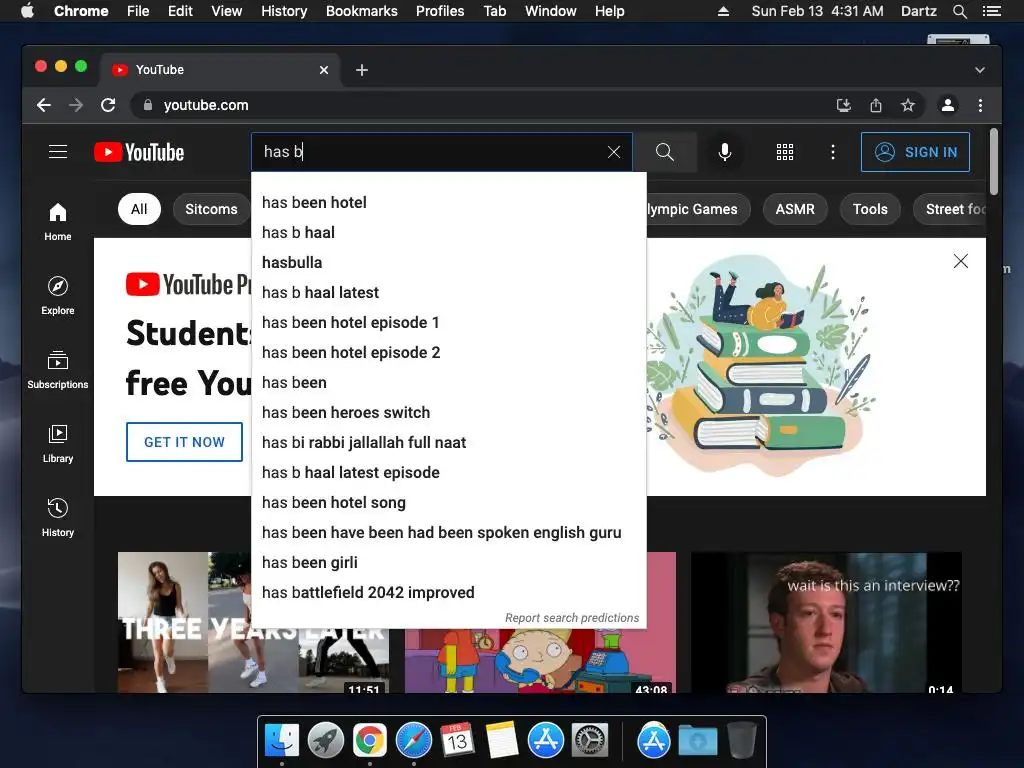Reload the page

[108, 105]
